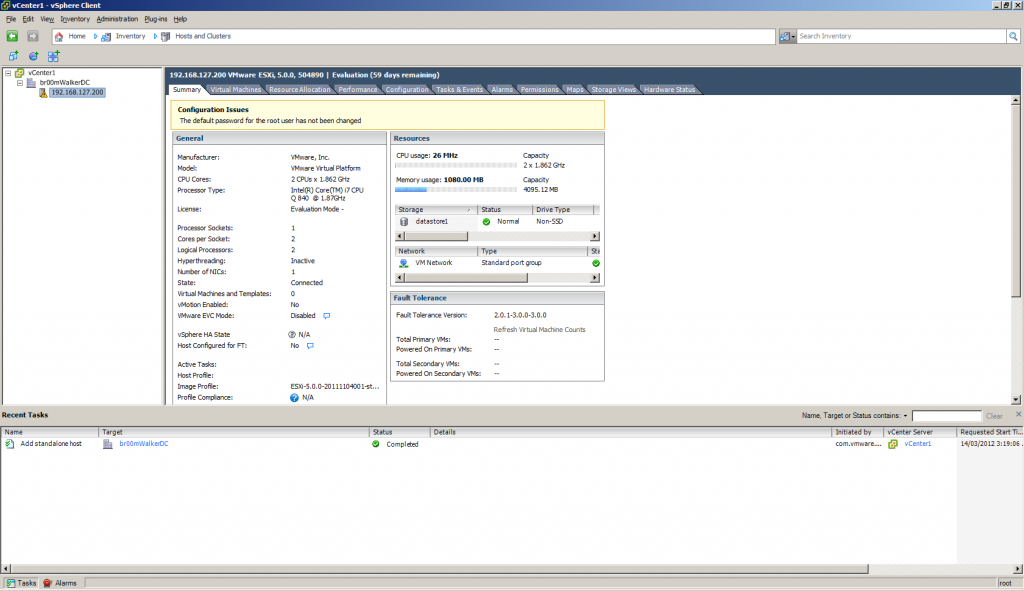Collapse the vCenter1 tree node
1024x591 pixels.
(8, 73)
